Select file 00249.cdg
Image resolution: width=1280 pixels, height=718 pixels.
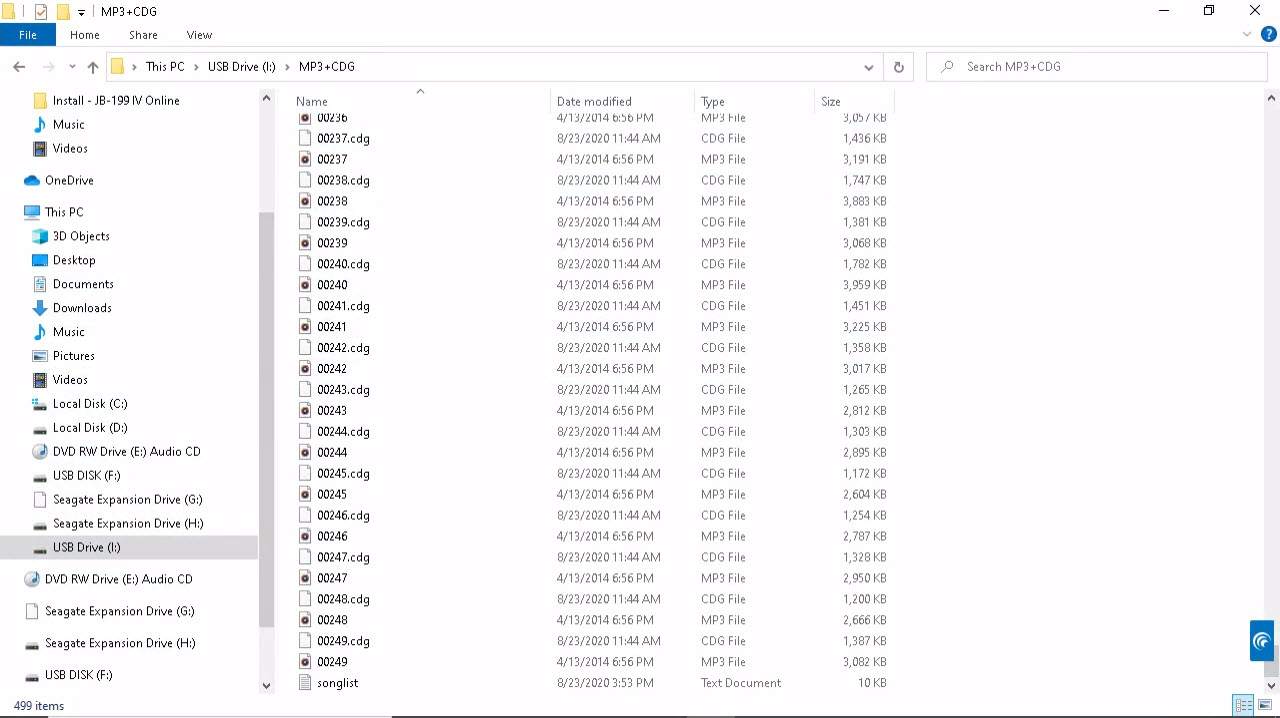pos(343,642)
